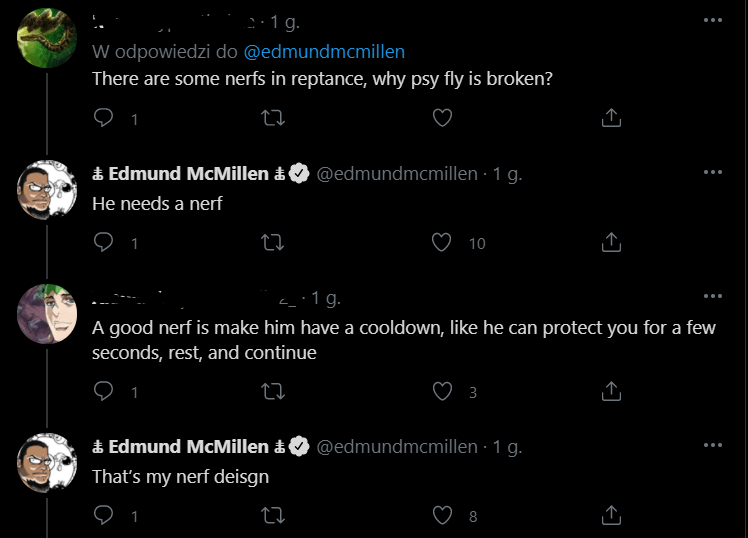The height and width of the screenshot is (538, 748).
Task: Like the psy fly question tweet
Action: pos(442,118)
